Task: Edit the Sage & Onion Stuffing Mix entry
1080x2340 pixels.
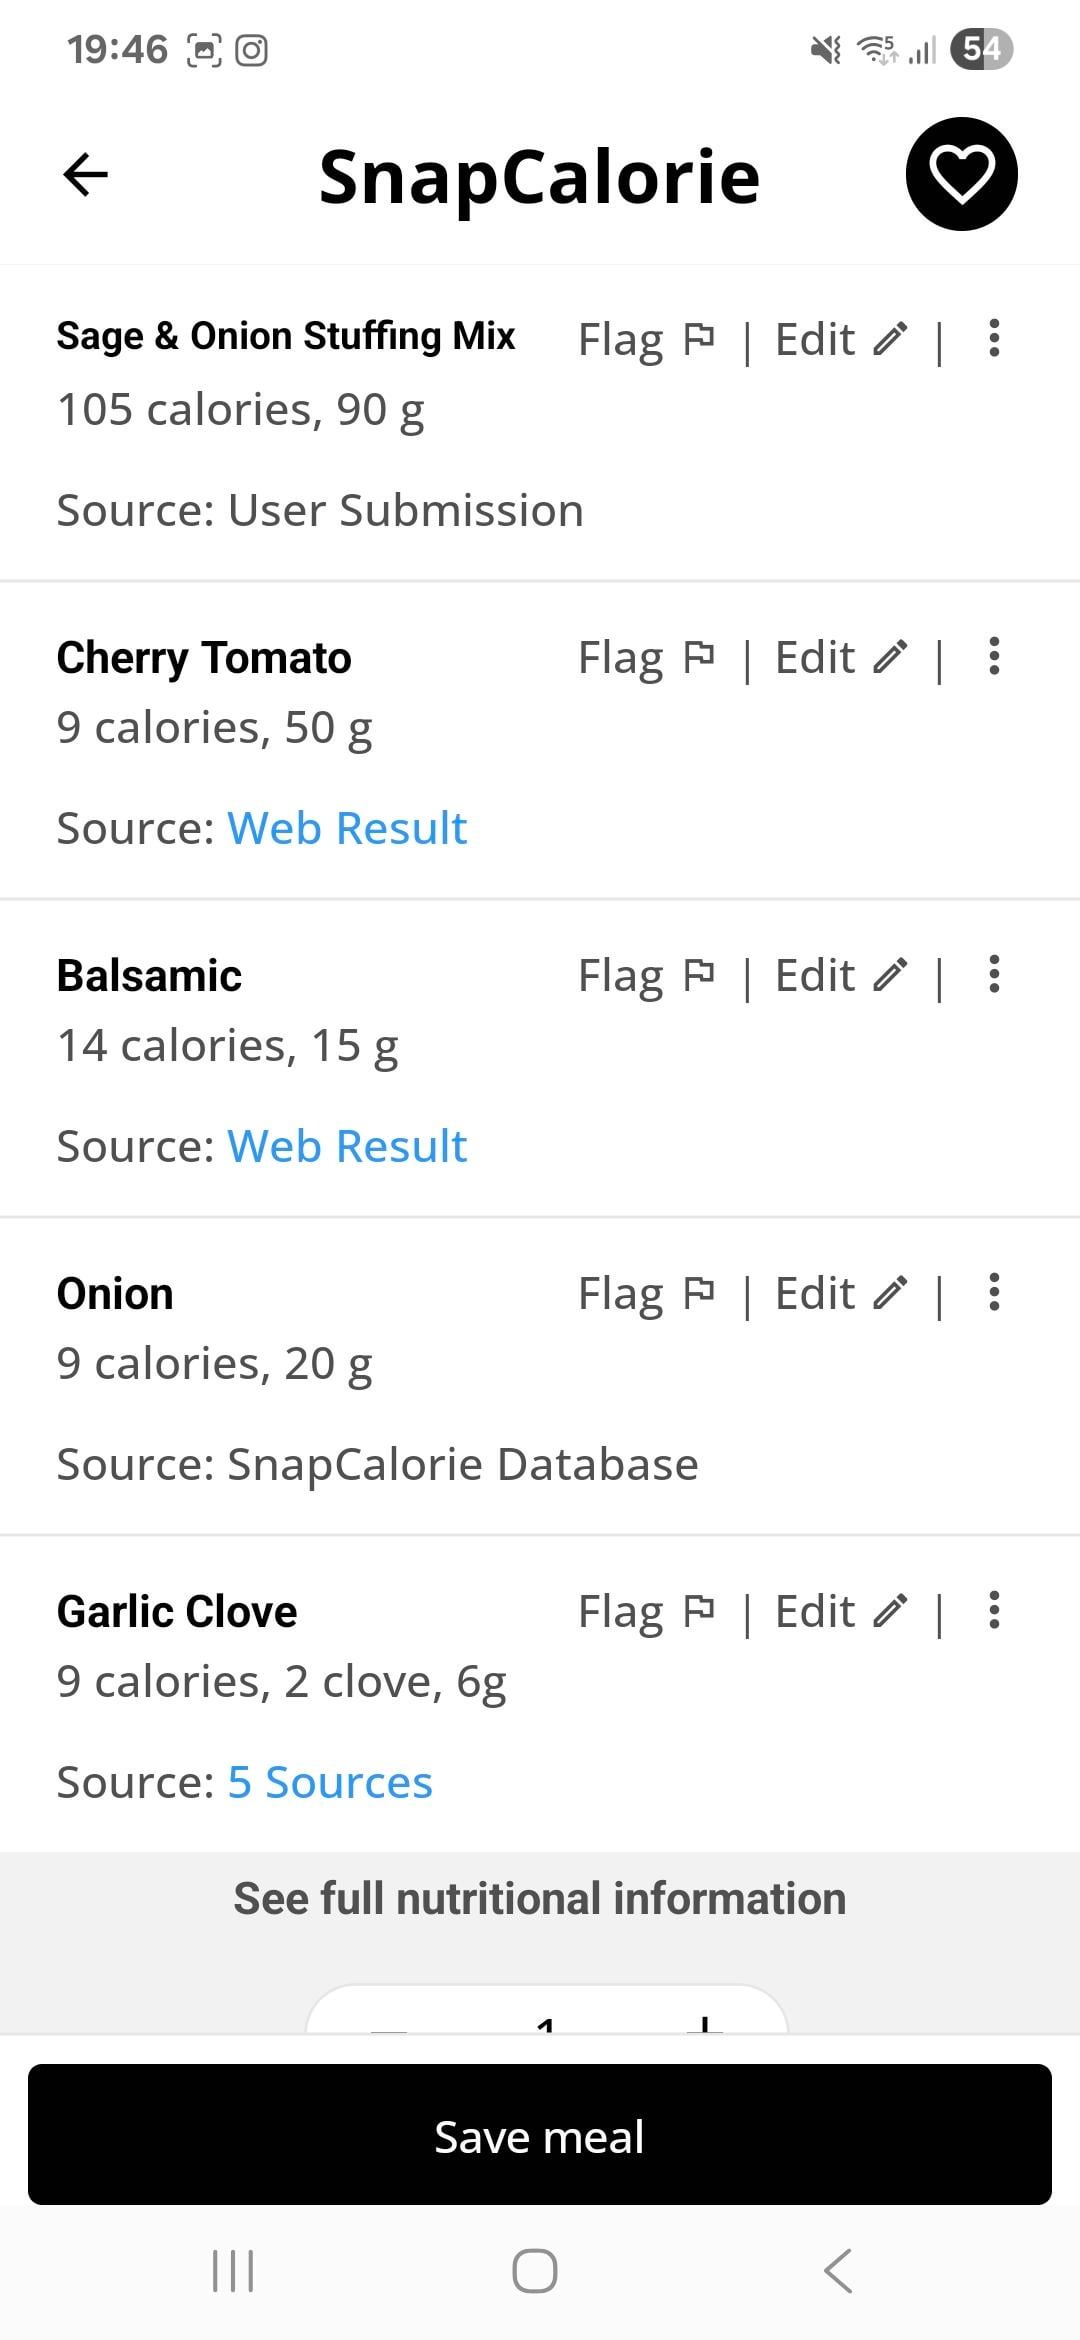Action: tap(841, 340)
